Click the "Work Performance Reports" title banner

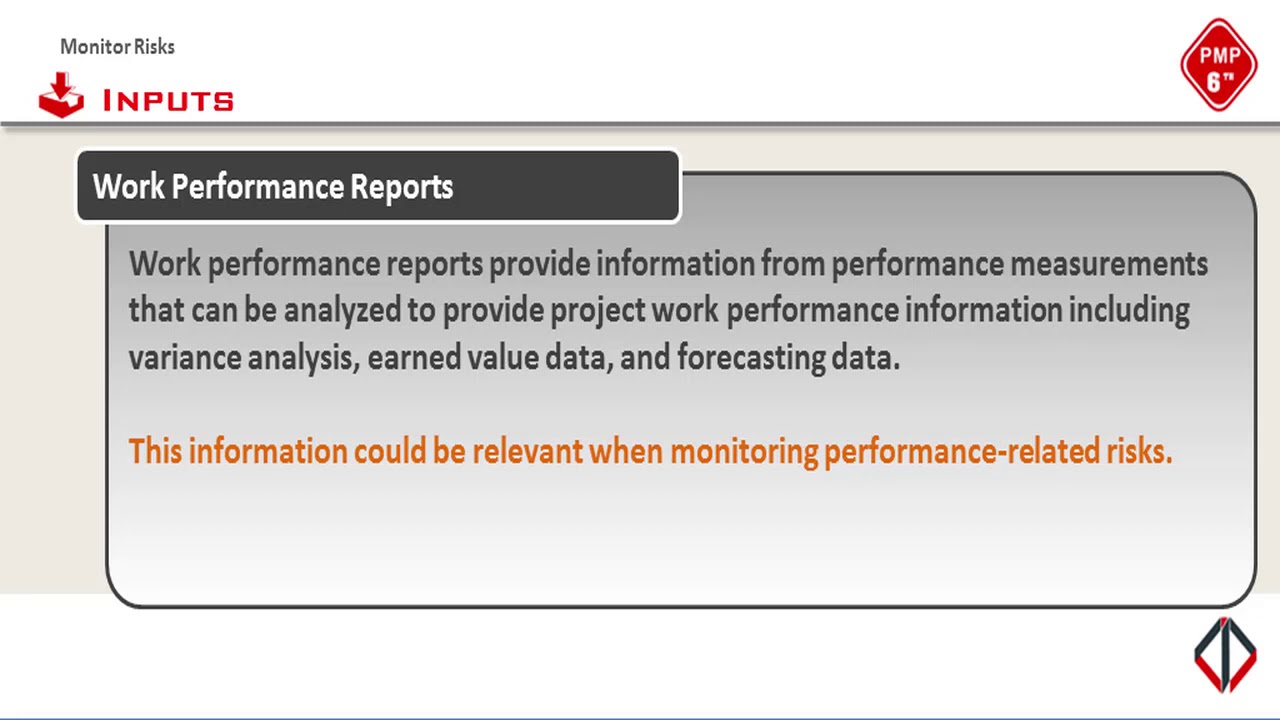pyautogui.click(x=378, y=186)
